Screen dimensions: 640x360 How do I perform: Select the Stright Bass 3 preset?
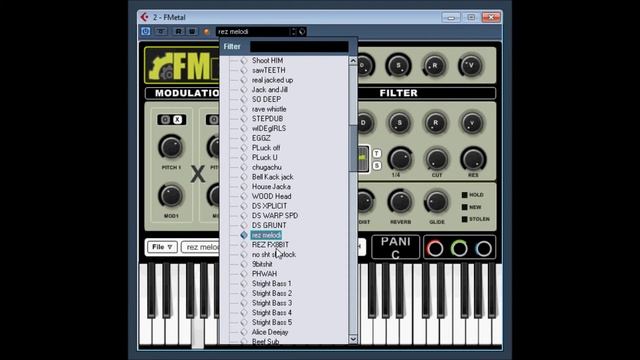pyautogui.click(x=272, y=303)
